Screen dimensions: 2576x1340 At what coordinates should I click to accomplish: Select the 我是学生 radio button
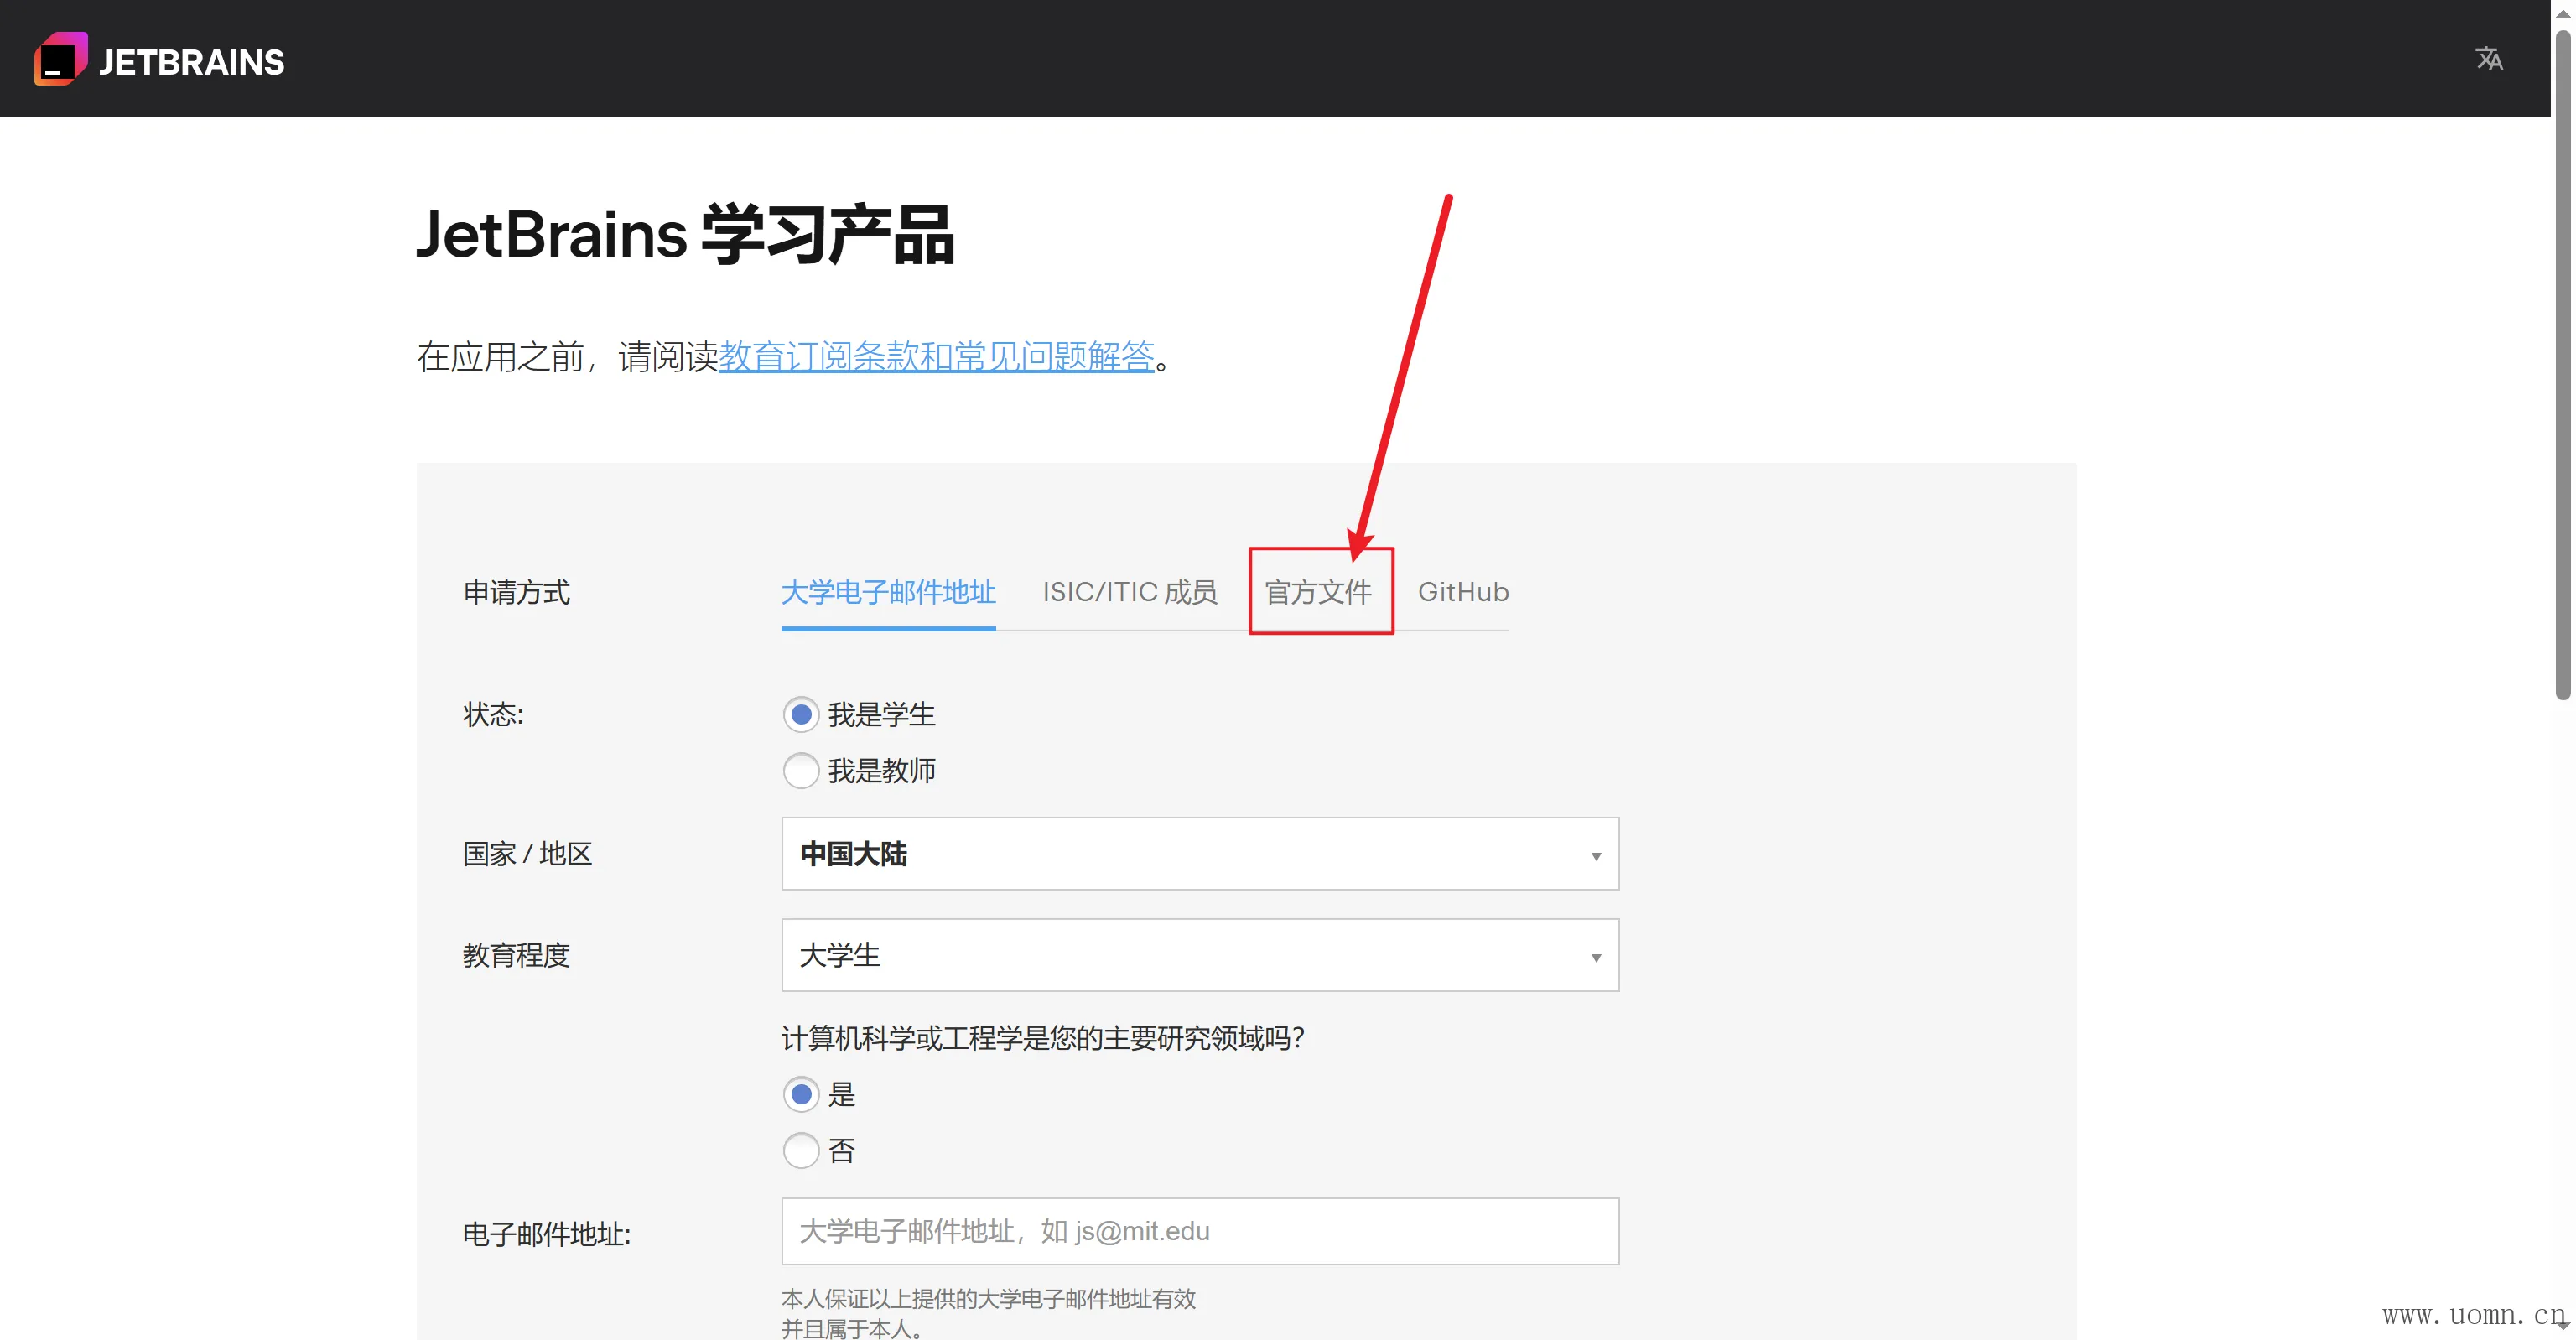coord(800,714)
